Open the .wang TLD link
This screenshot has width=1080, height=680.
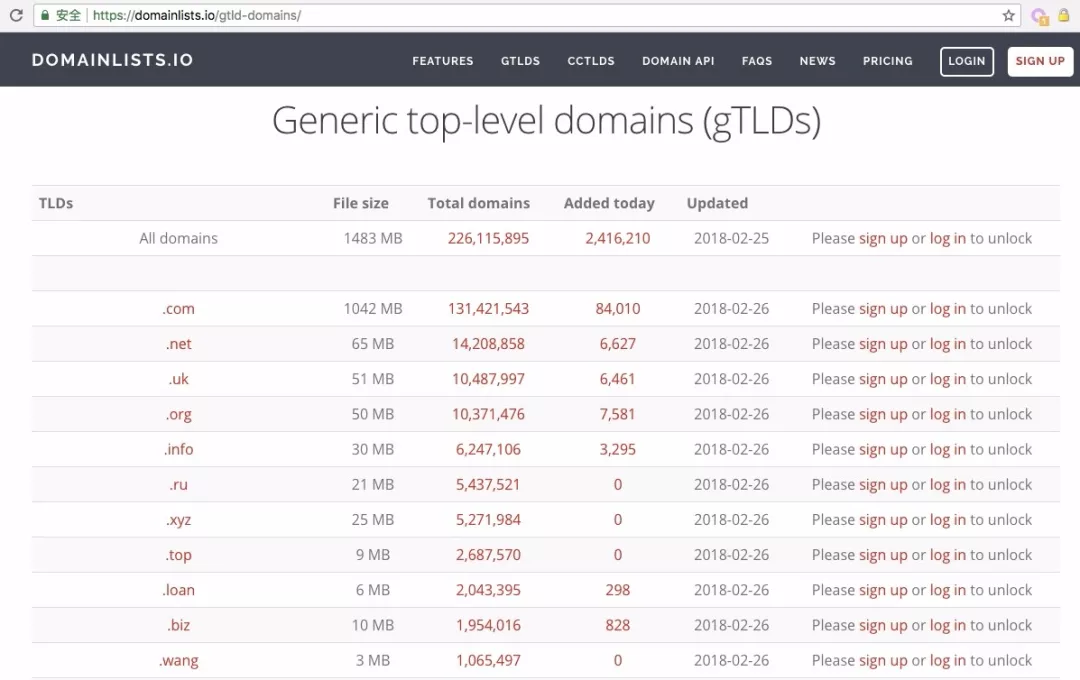coord(179,661)
